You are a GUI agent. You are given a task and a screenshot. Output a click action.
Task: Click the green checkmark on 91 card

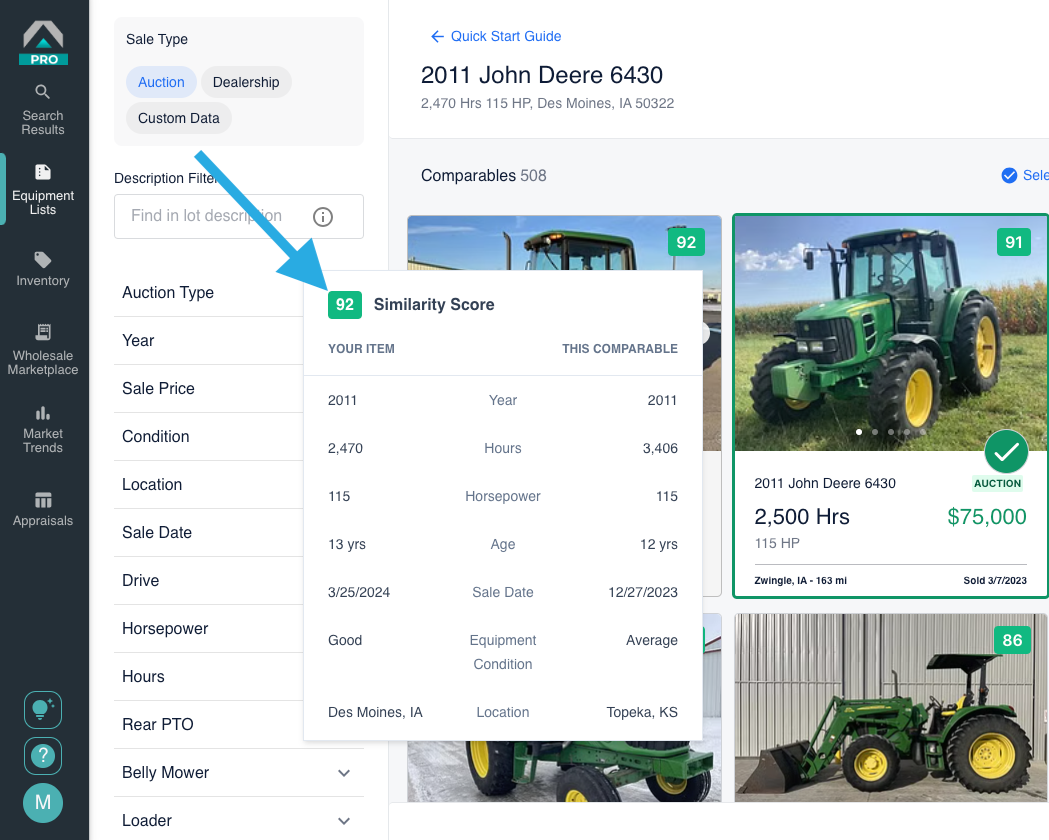click(1006, 452)
